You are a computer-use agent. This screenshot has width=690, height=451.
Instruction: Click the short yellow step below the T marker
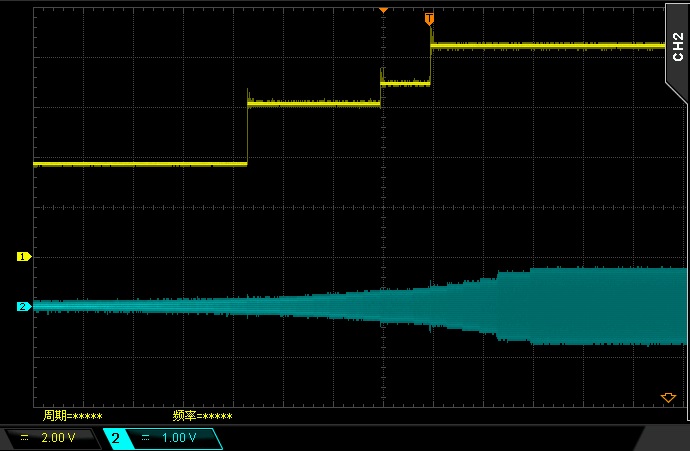point(405,84)
